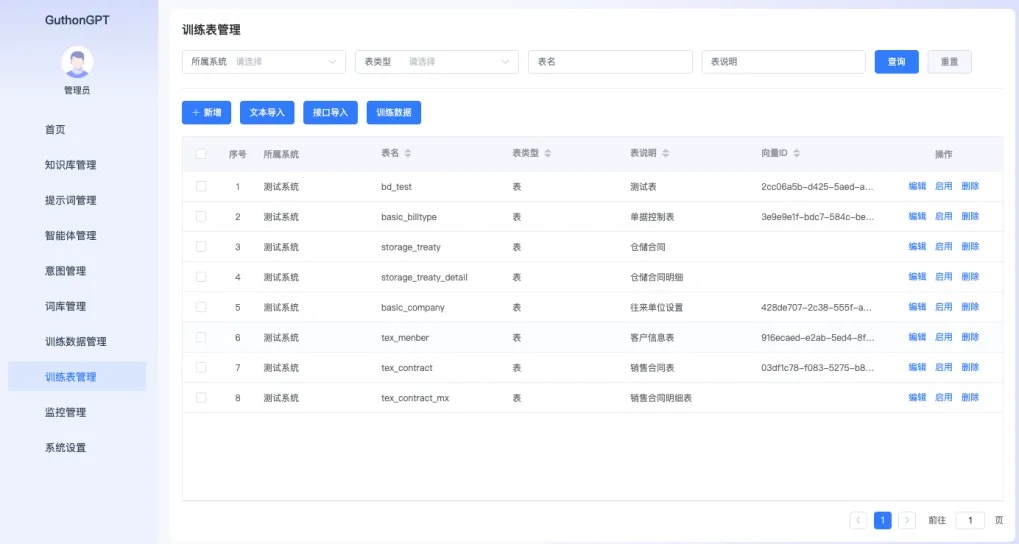Click the 新增 button with plus icon
This screenshot has width=1019, height=544.
(206, 113)
